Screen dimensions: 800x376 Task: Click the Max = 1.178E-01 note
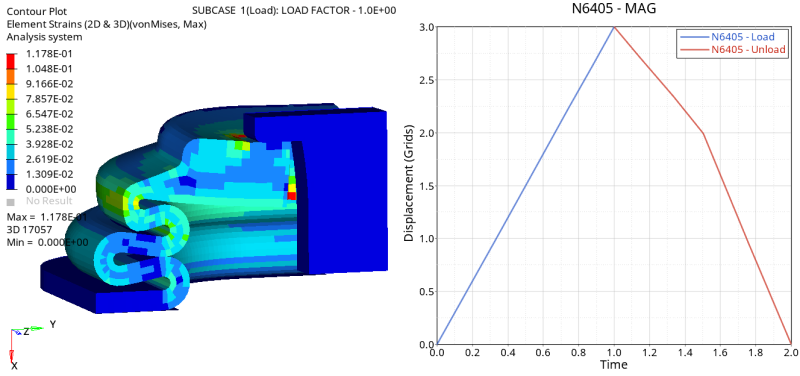coord(47,218)
